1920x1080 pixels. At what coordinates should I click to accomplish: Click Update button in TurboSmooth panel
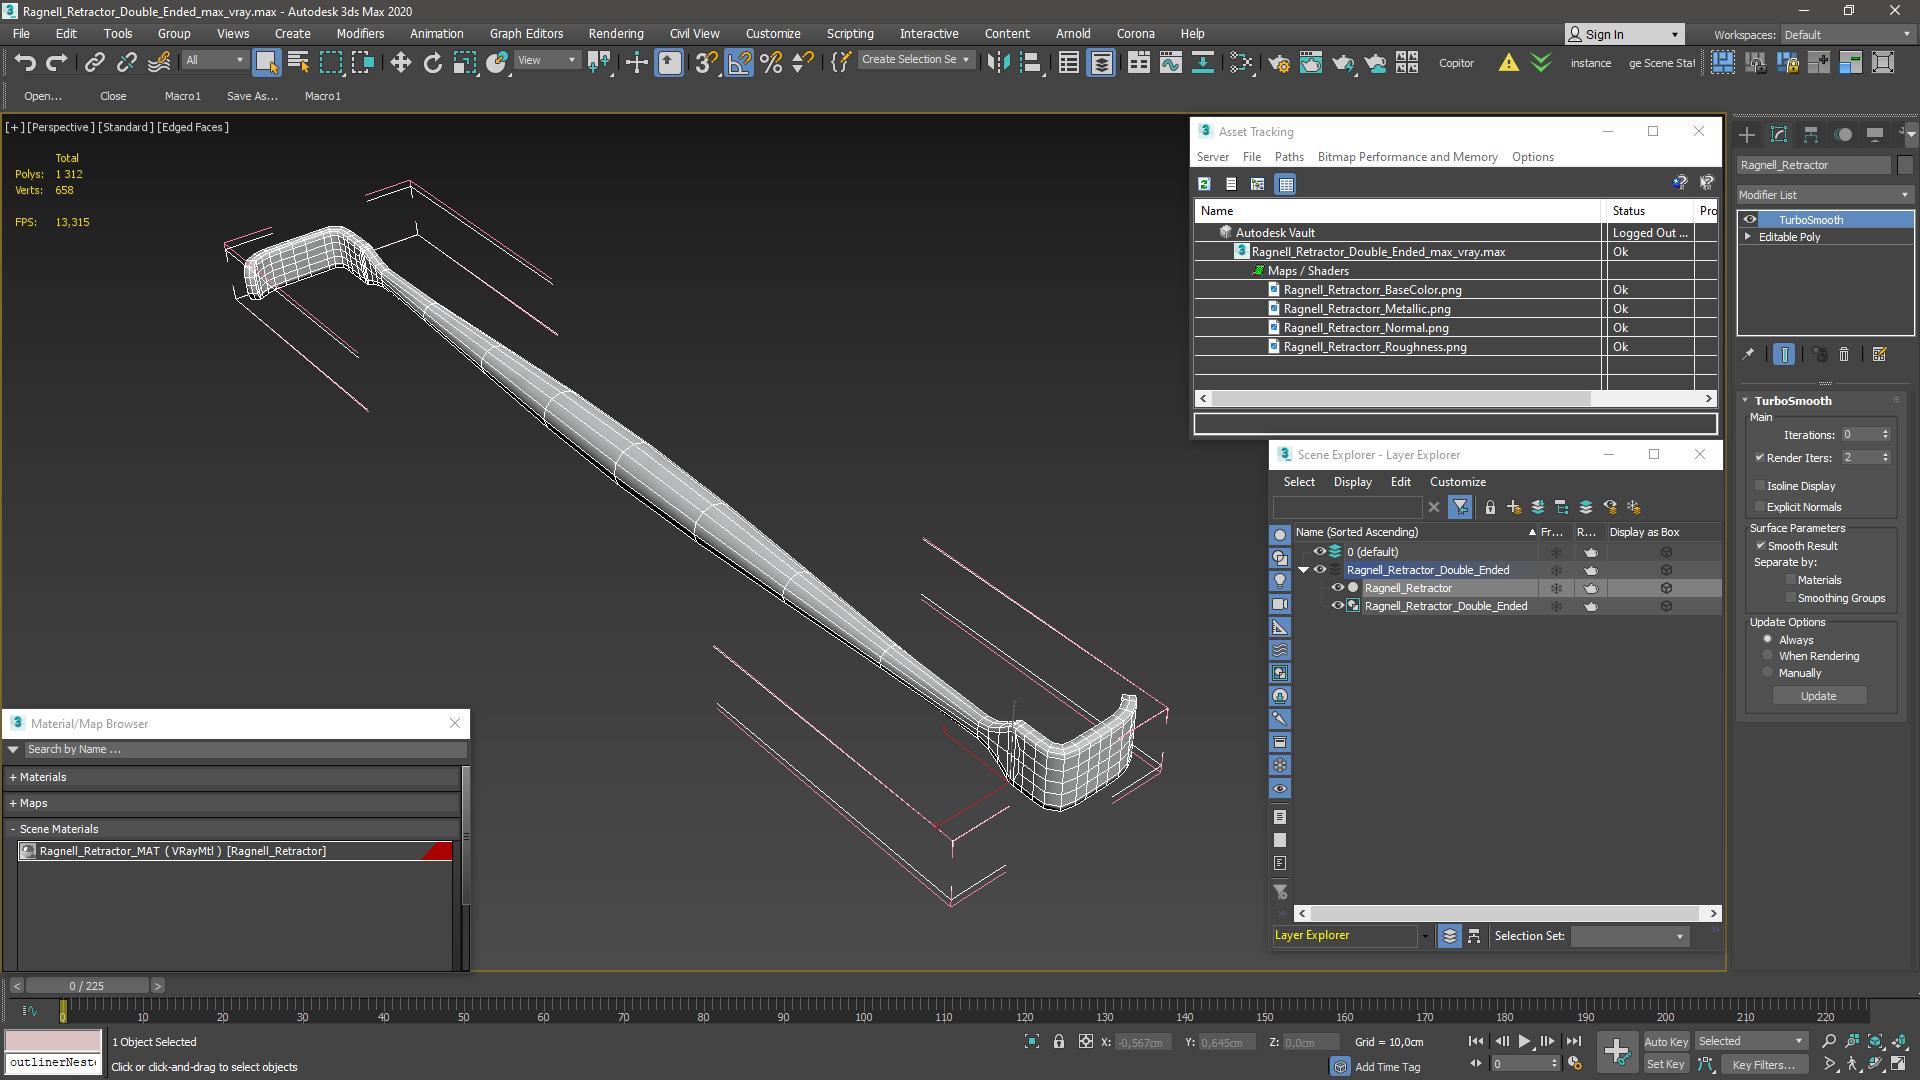pos(1818,695)
